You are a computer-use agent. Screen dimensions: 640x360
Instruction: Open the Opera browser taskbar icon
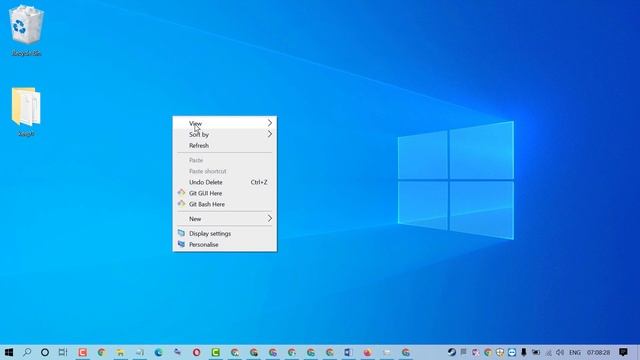(196, 352)
